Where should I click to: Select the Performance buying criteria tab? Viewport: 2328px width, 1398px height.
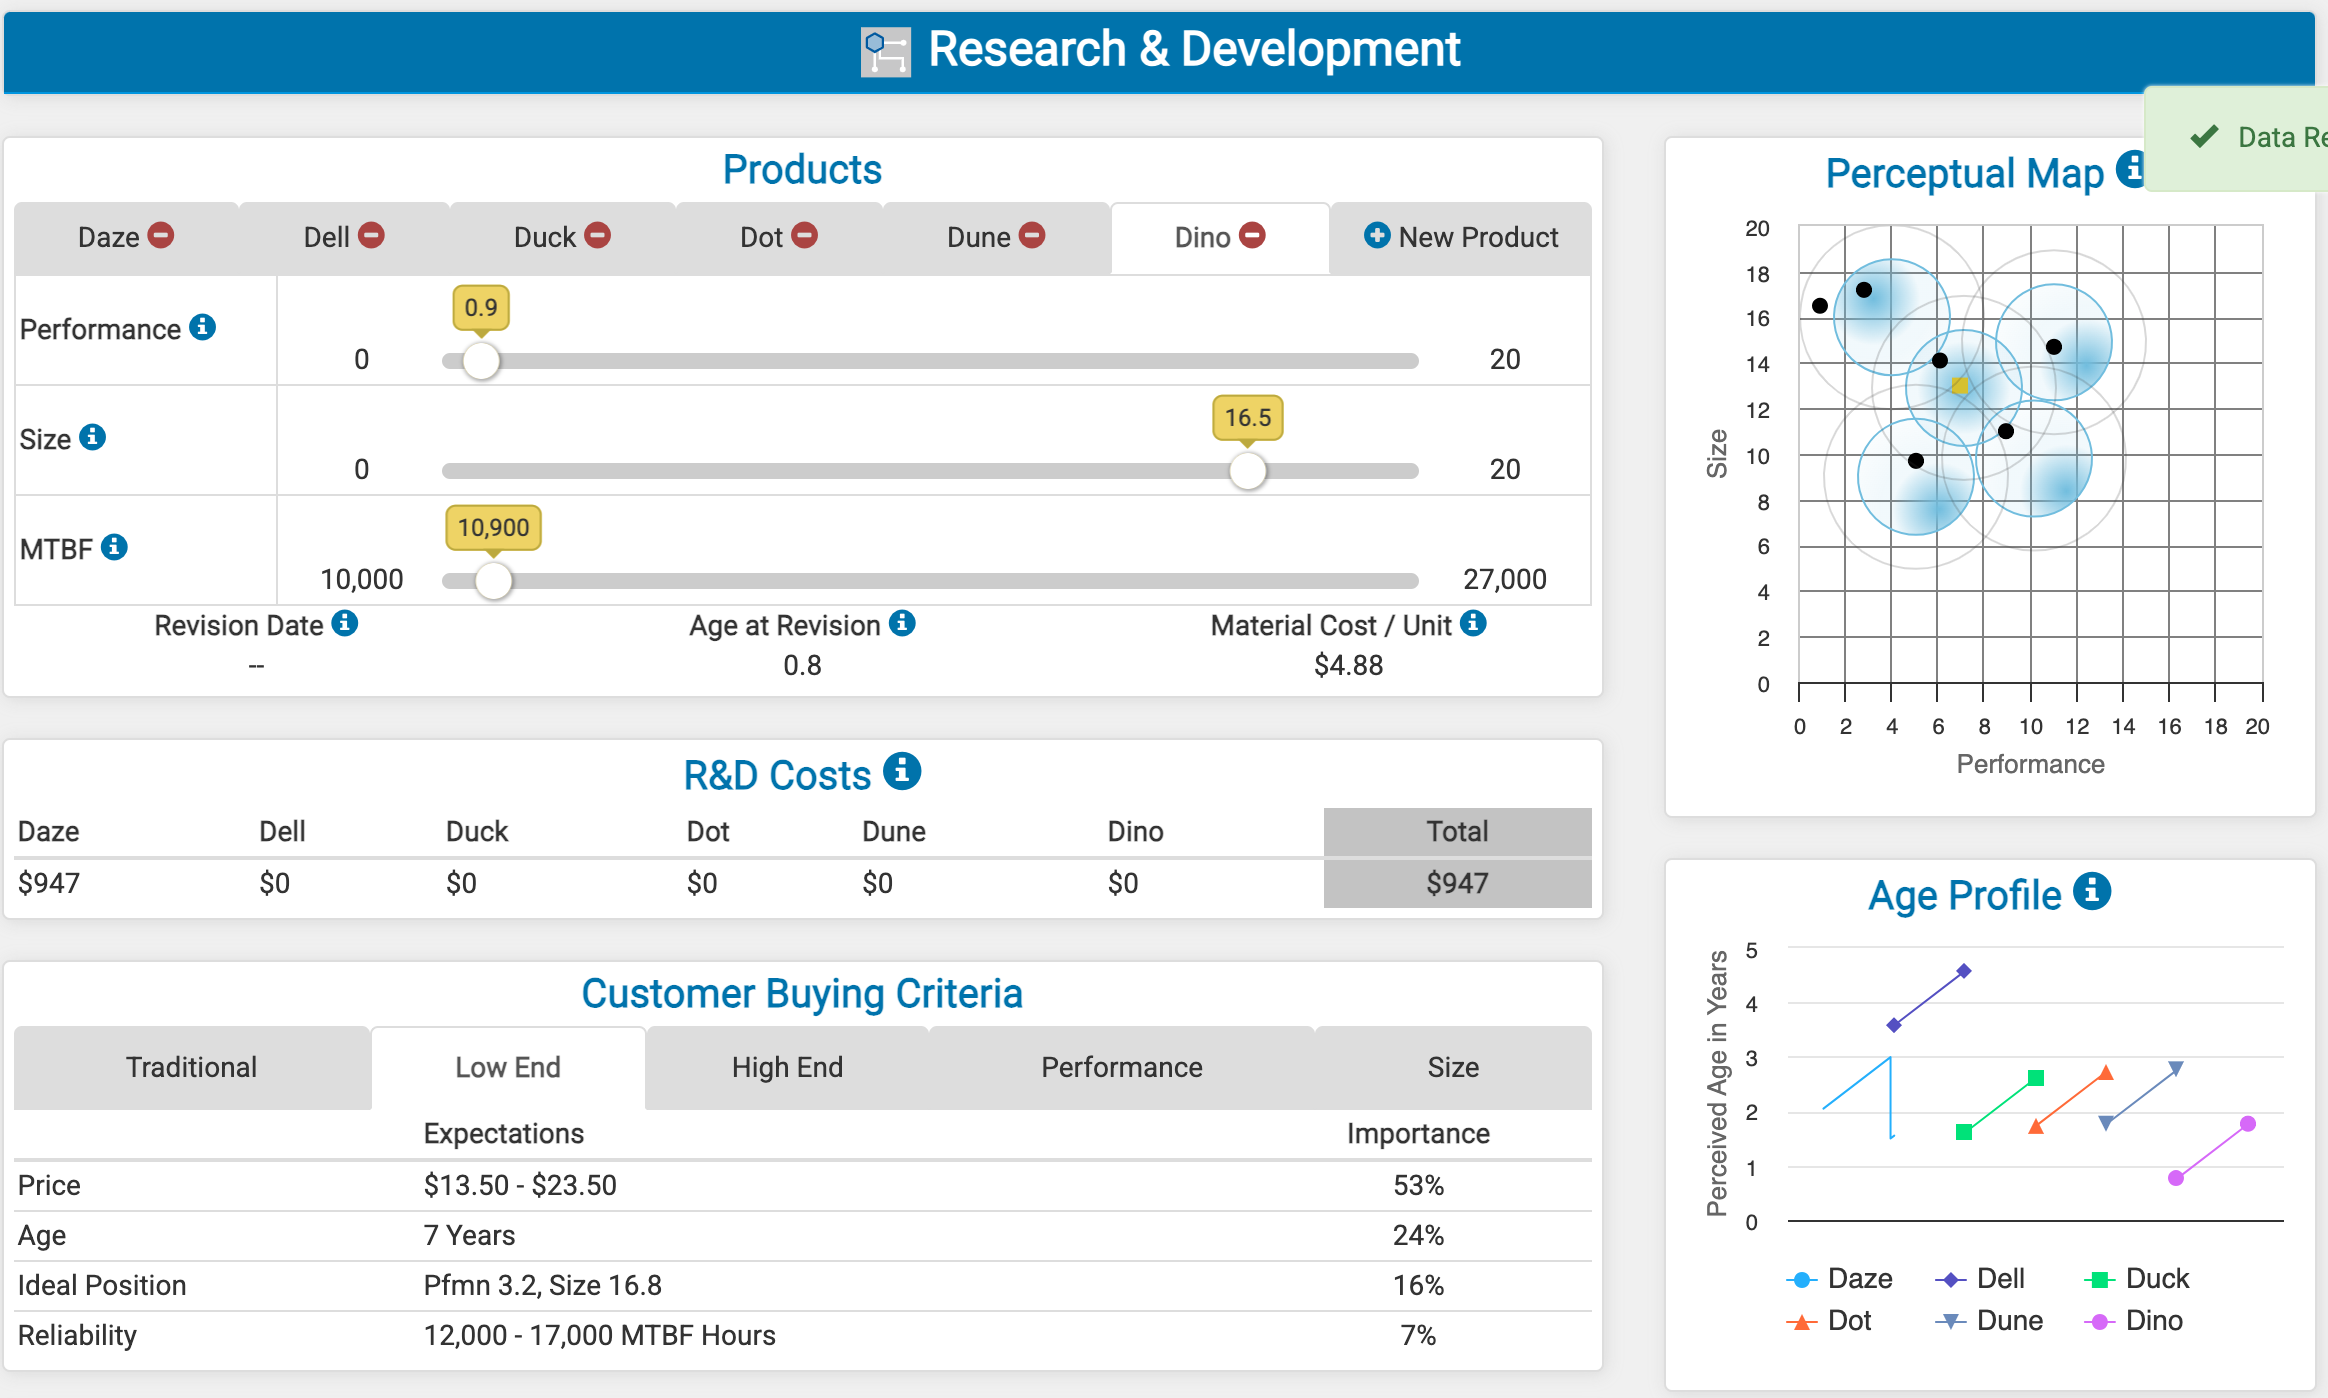pyautogui.click(x=1122, y=1067)
